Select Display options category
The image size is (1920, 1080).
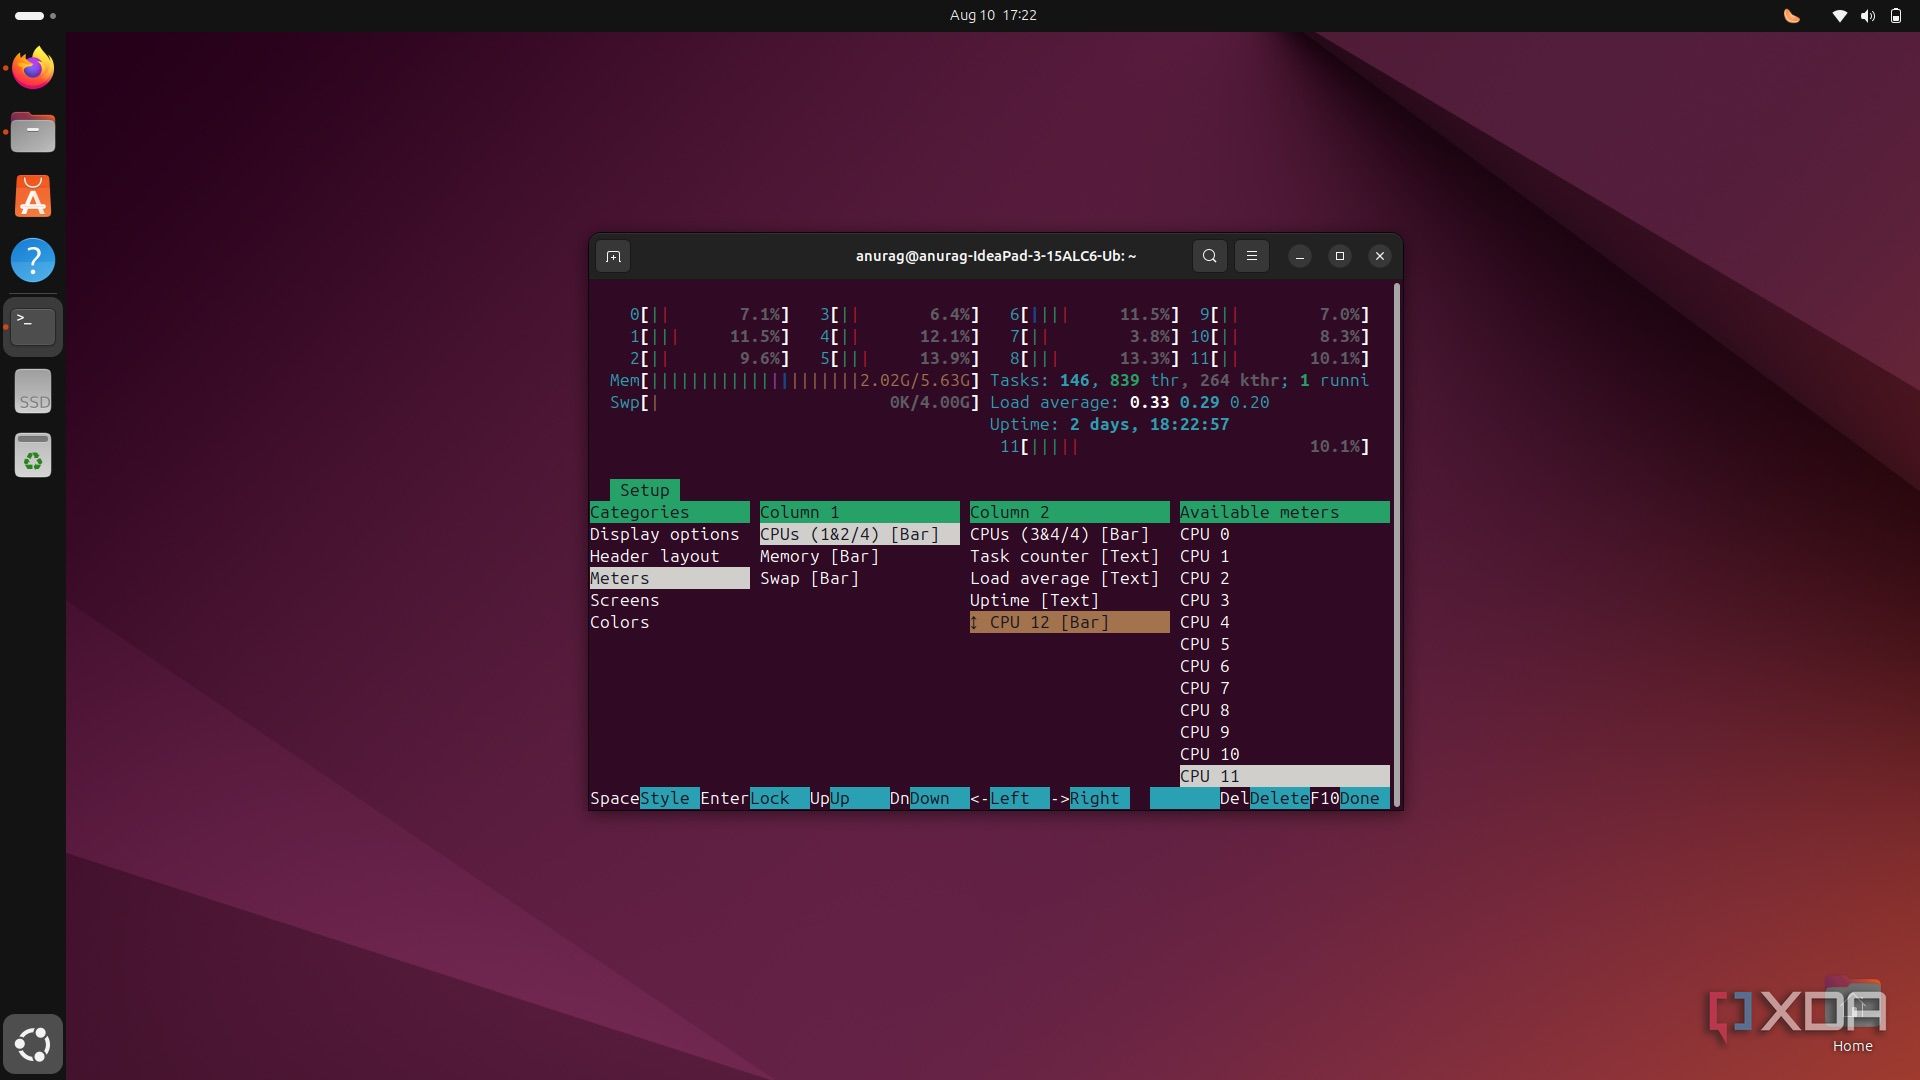point(665,534)
